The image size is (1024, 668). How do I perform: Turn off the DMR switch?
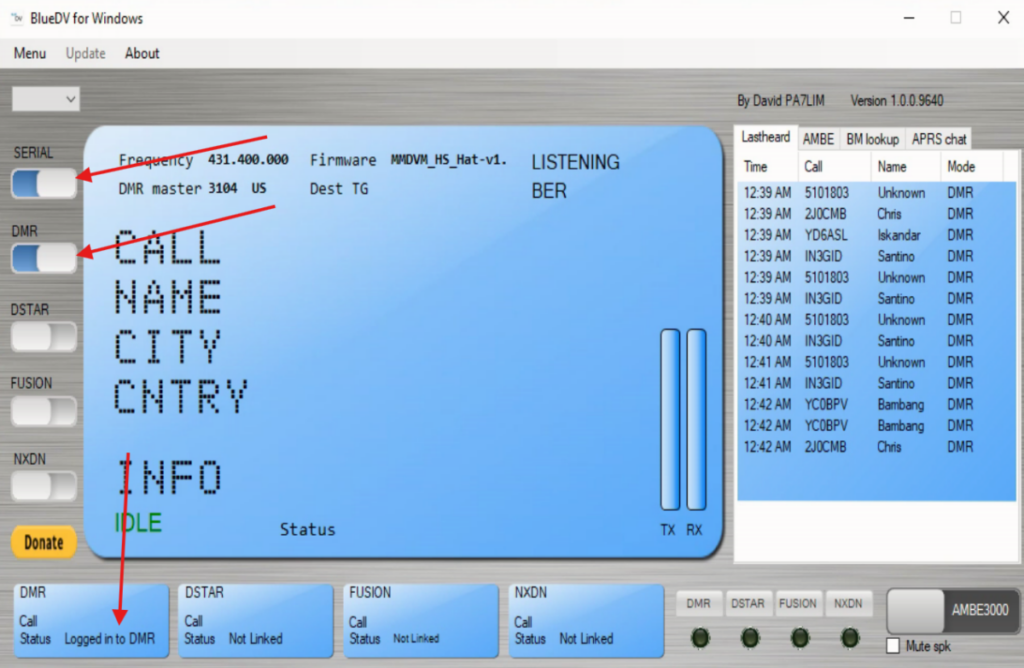click(44, 258)
